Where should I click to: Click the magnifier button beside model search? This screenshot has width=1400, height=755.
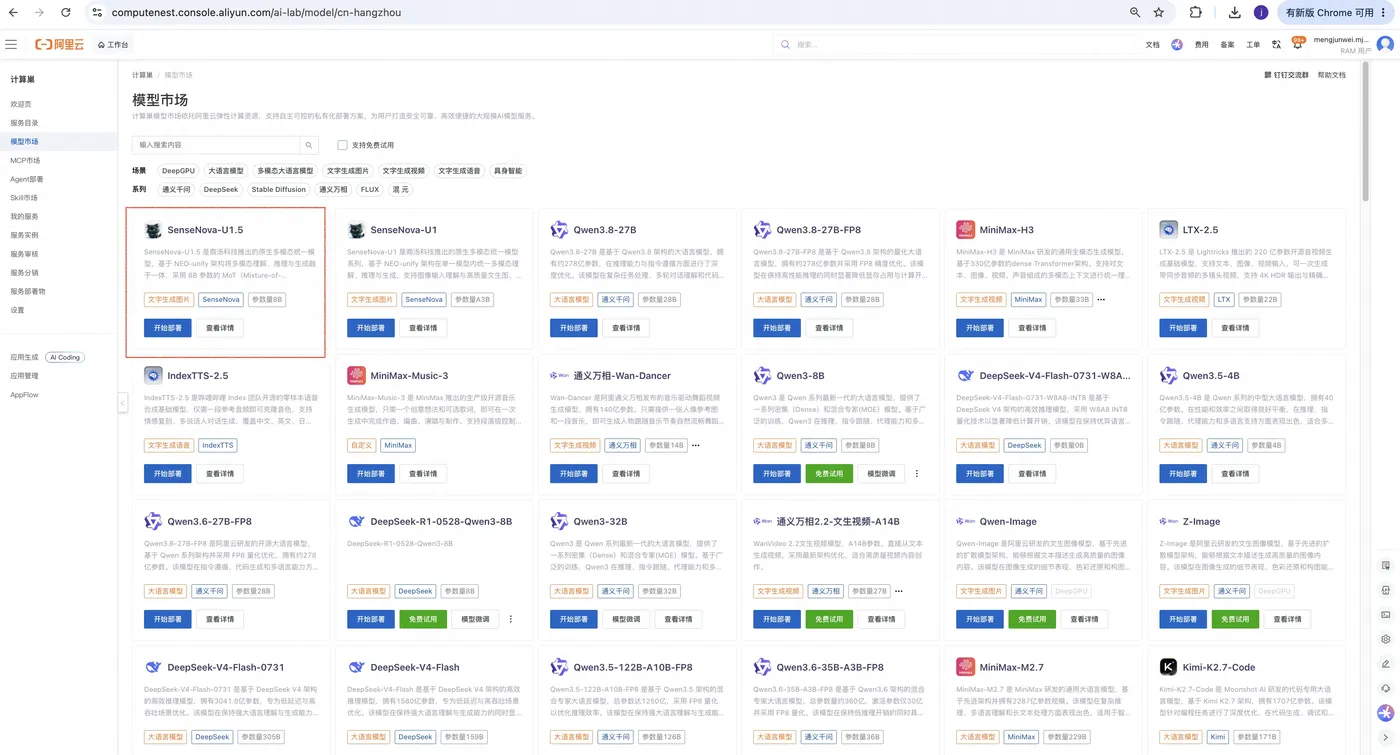310,145
